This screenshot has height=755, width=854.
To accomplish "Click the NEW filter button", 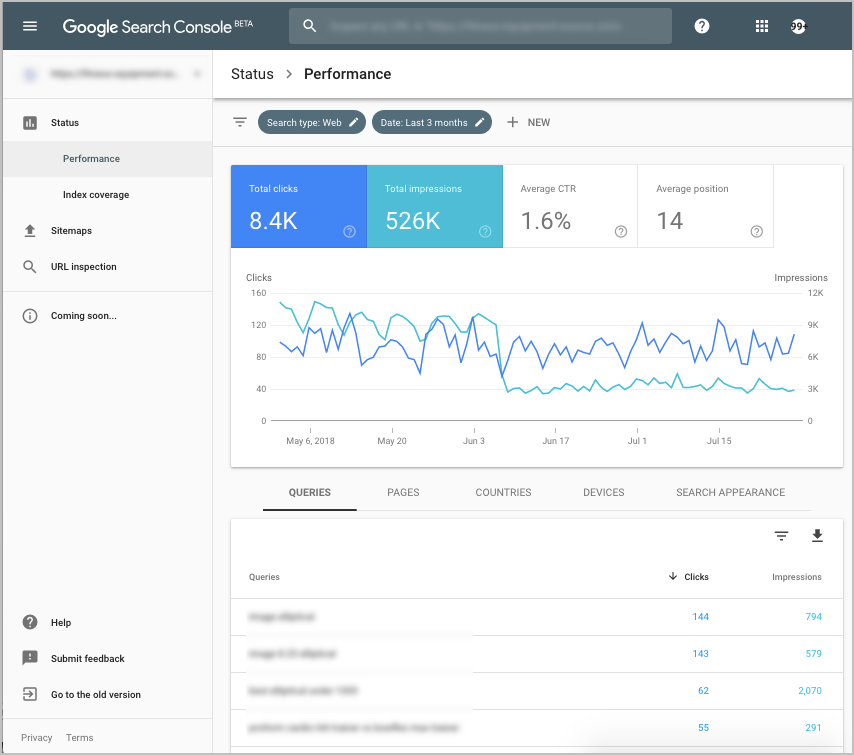I will [x=528, y=122].
